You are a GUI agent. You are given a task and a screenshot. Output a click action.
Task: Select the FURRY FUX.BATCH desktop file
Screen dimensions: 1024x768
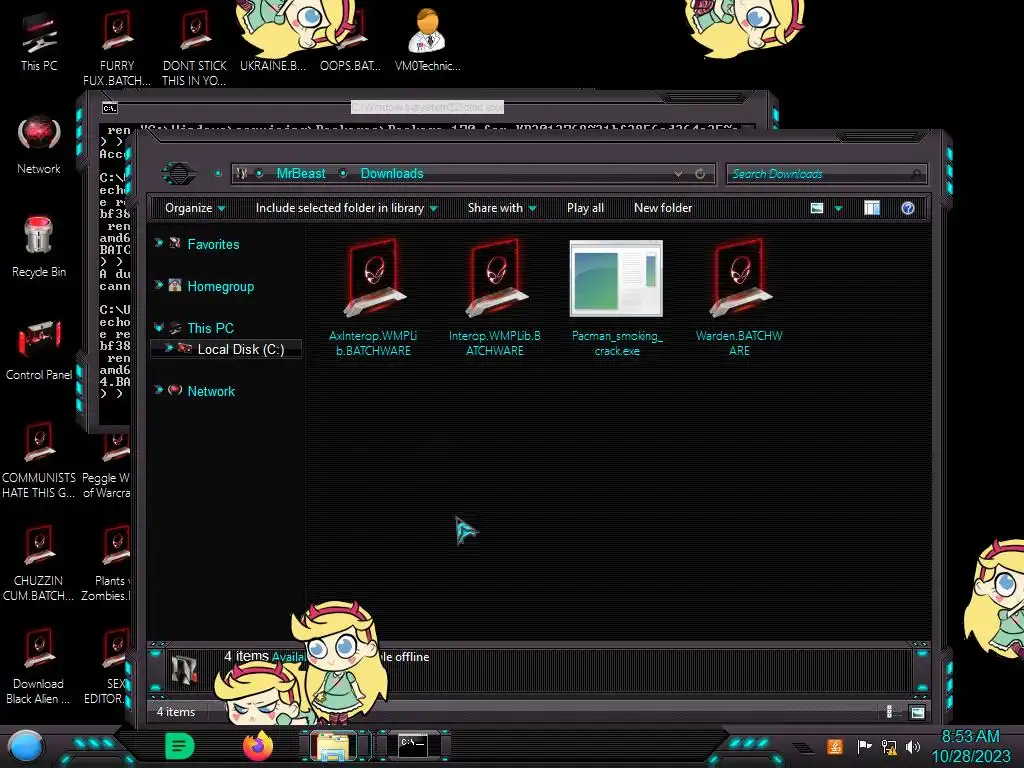click(117, 49)
